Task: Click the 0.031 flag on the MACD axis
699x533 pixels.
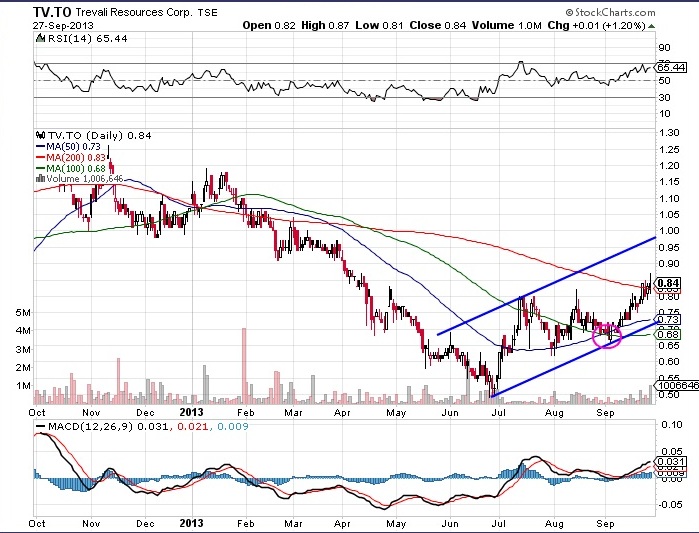Action: click(669, 461)
